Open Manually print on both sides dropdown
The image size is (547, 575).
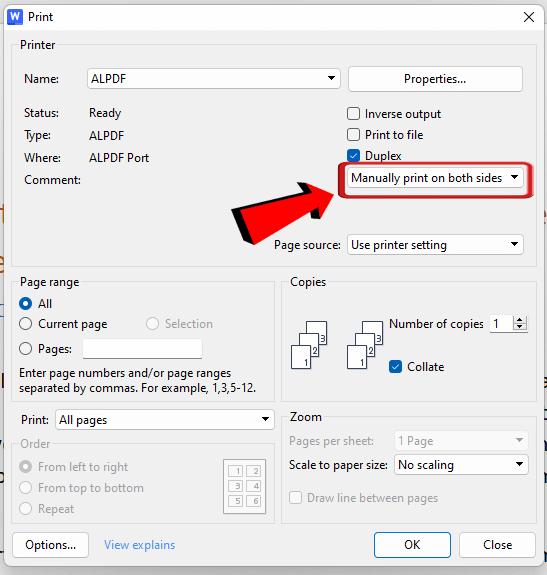435,178
